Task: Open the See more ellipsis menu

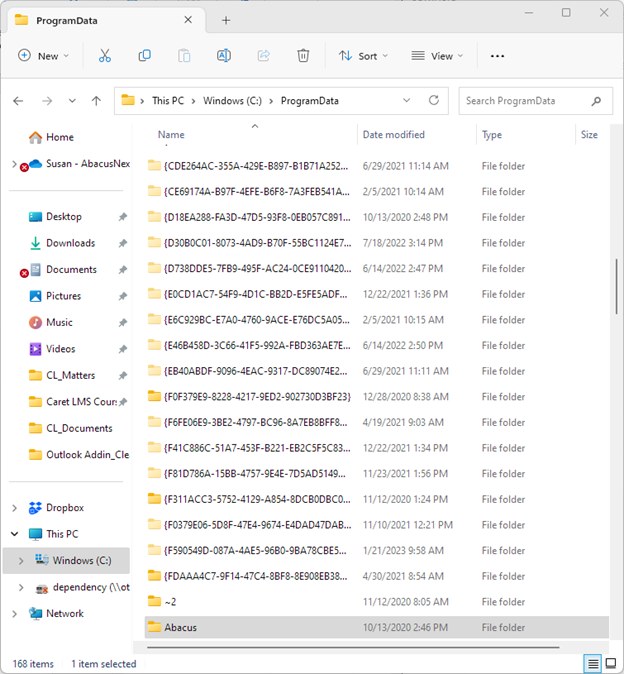Action: (x=497, y=56)
